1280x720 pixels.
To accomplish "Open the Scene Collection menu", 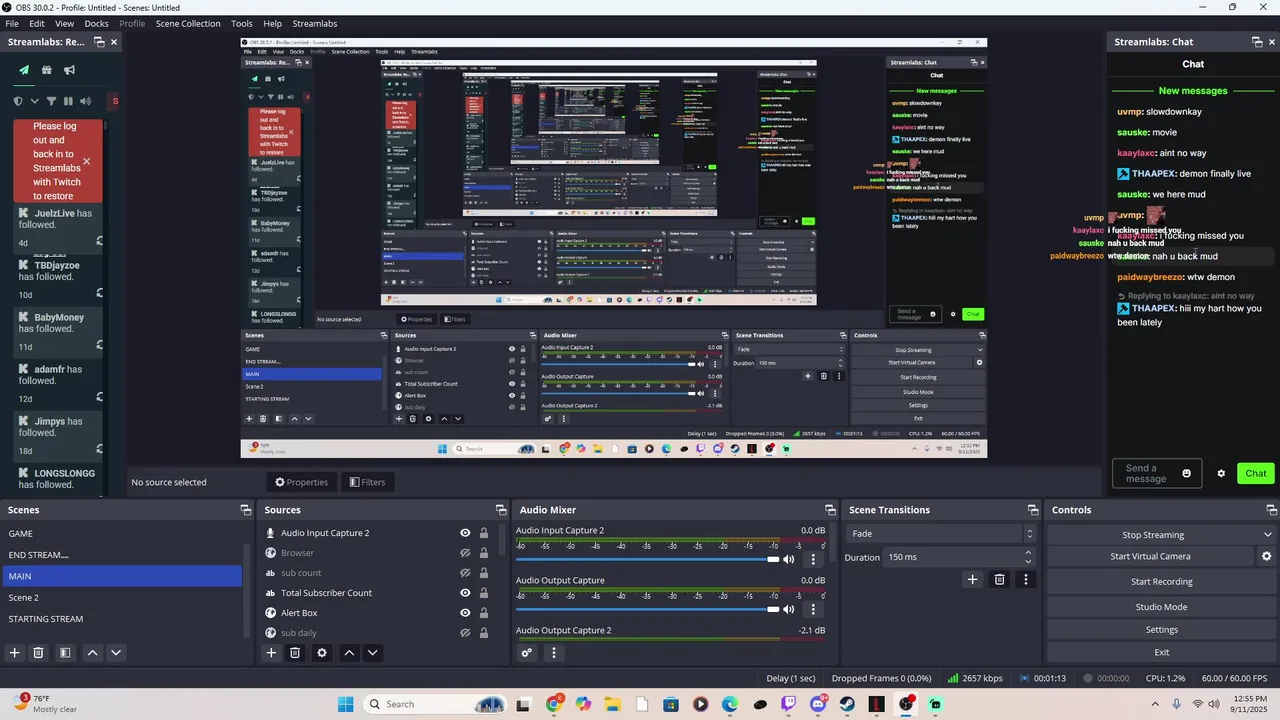I will pyautogui.click(x=188, y=23).
